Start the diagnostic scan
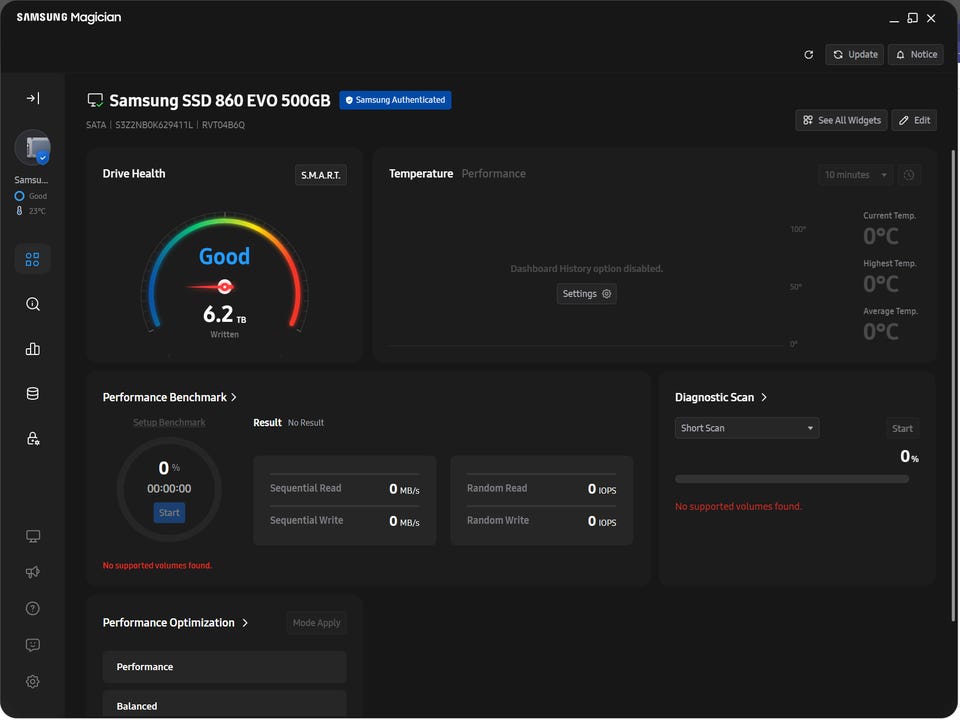The width and height of the screenshot is (960, 720). tap(902, 429)
